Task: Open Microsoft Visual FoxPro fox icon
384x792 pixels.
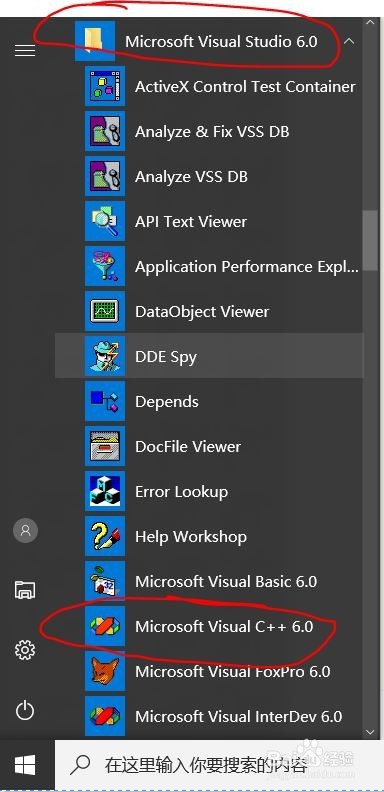Action: [x=105, y=671]
